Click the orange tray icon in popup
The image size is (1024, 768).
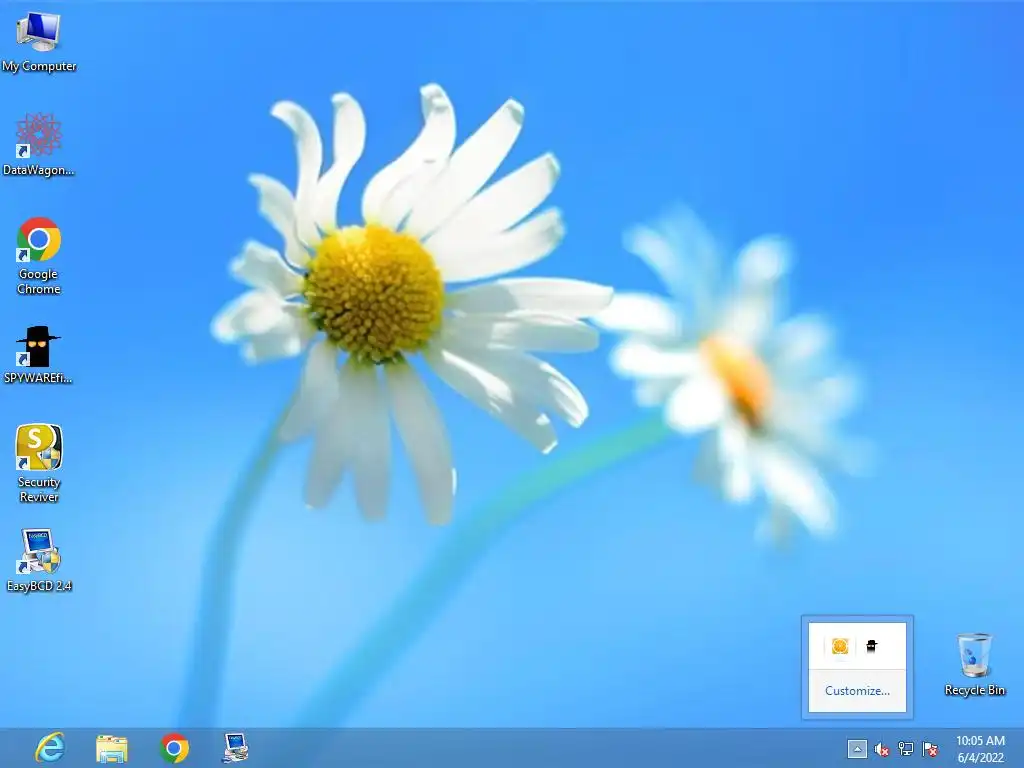pos(840,646)
